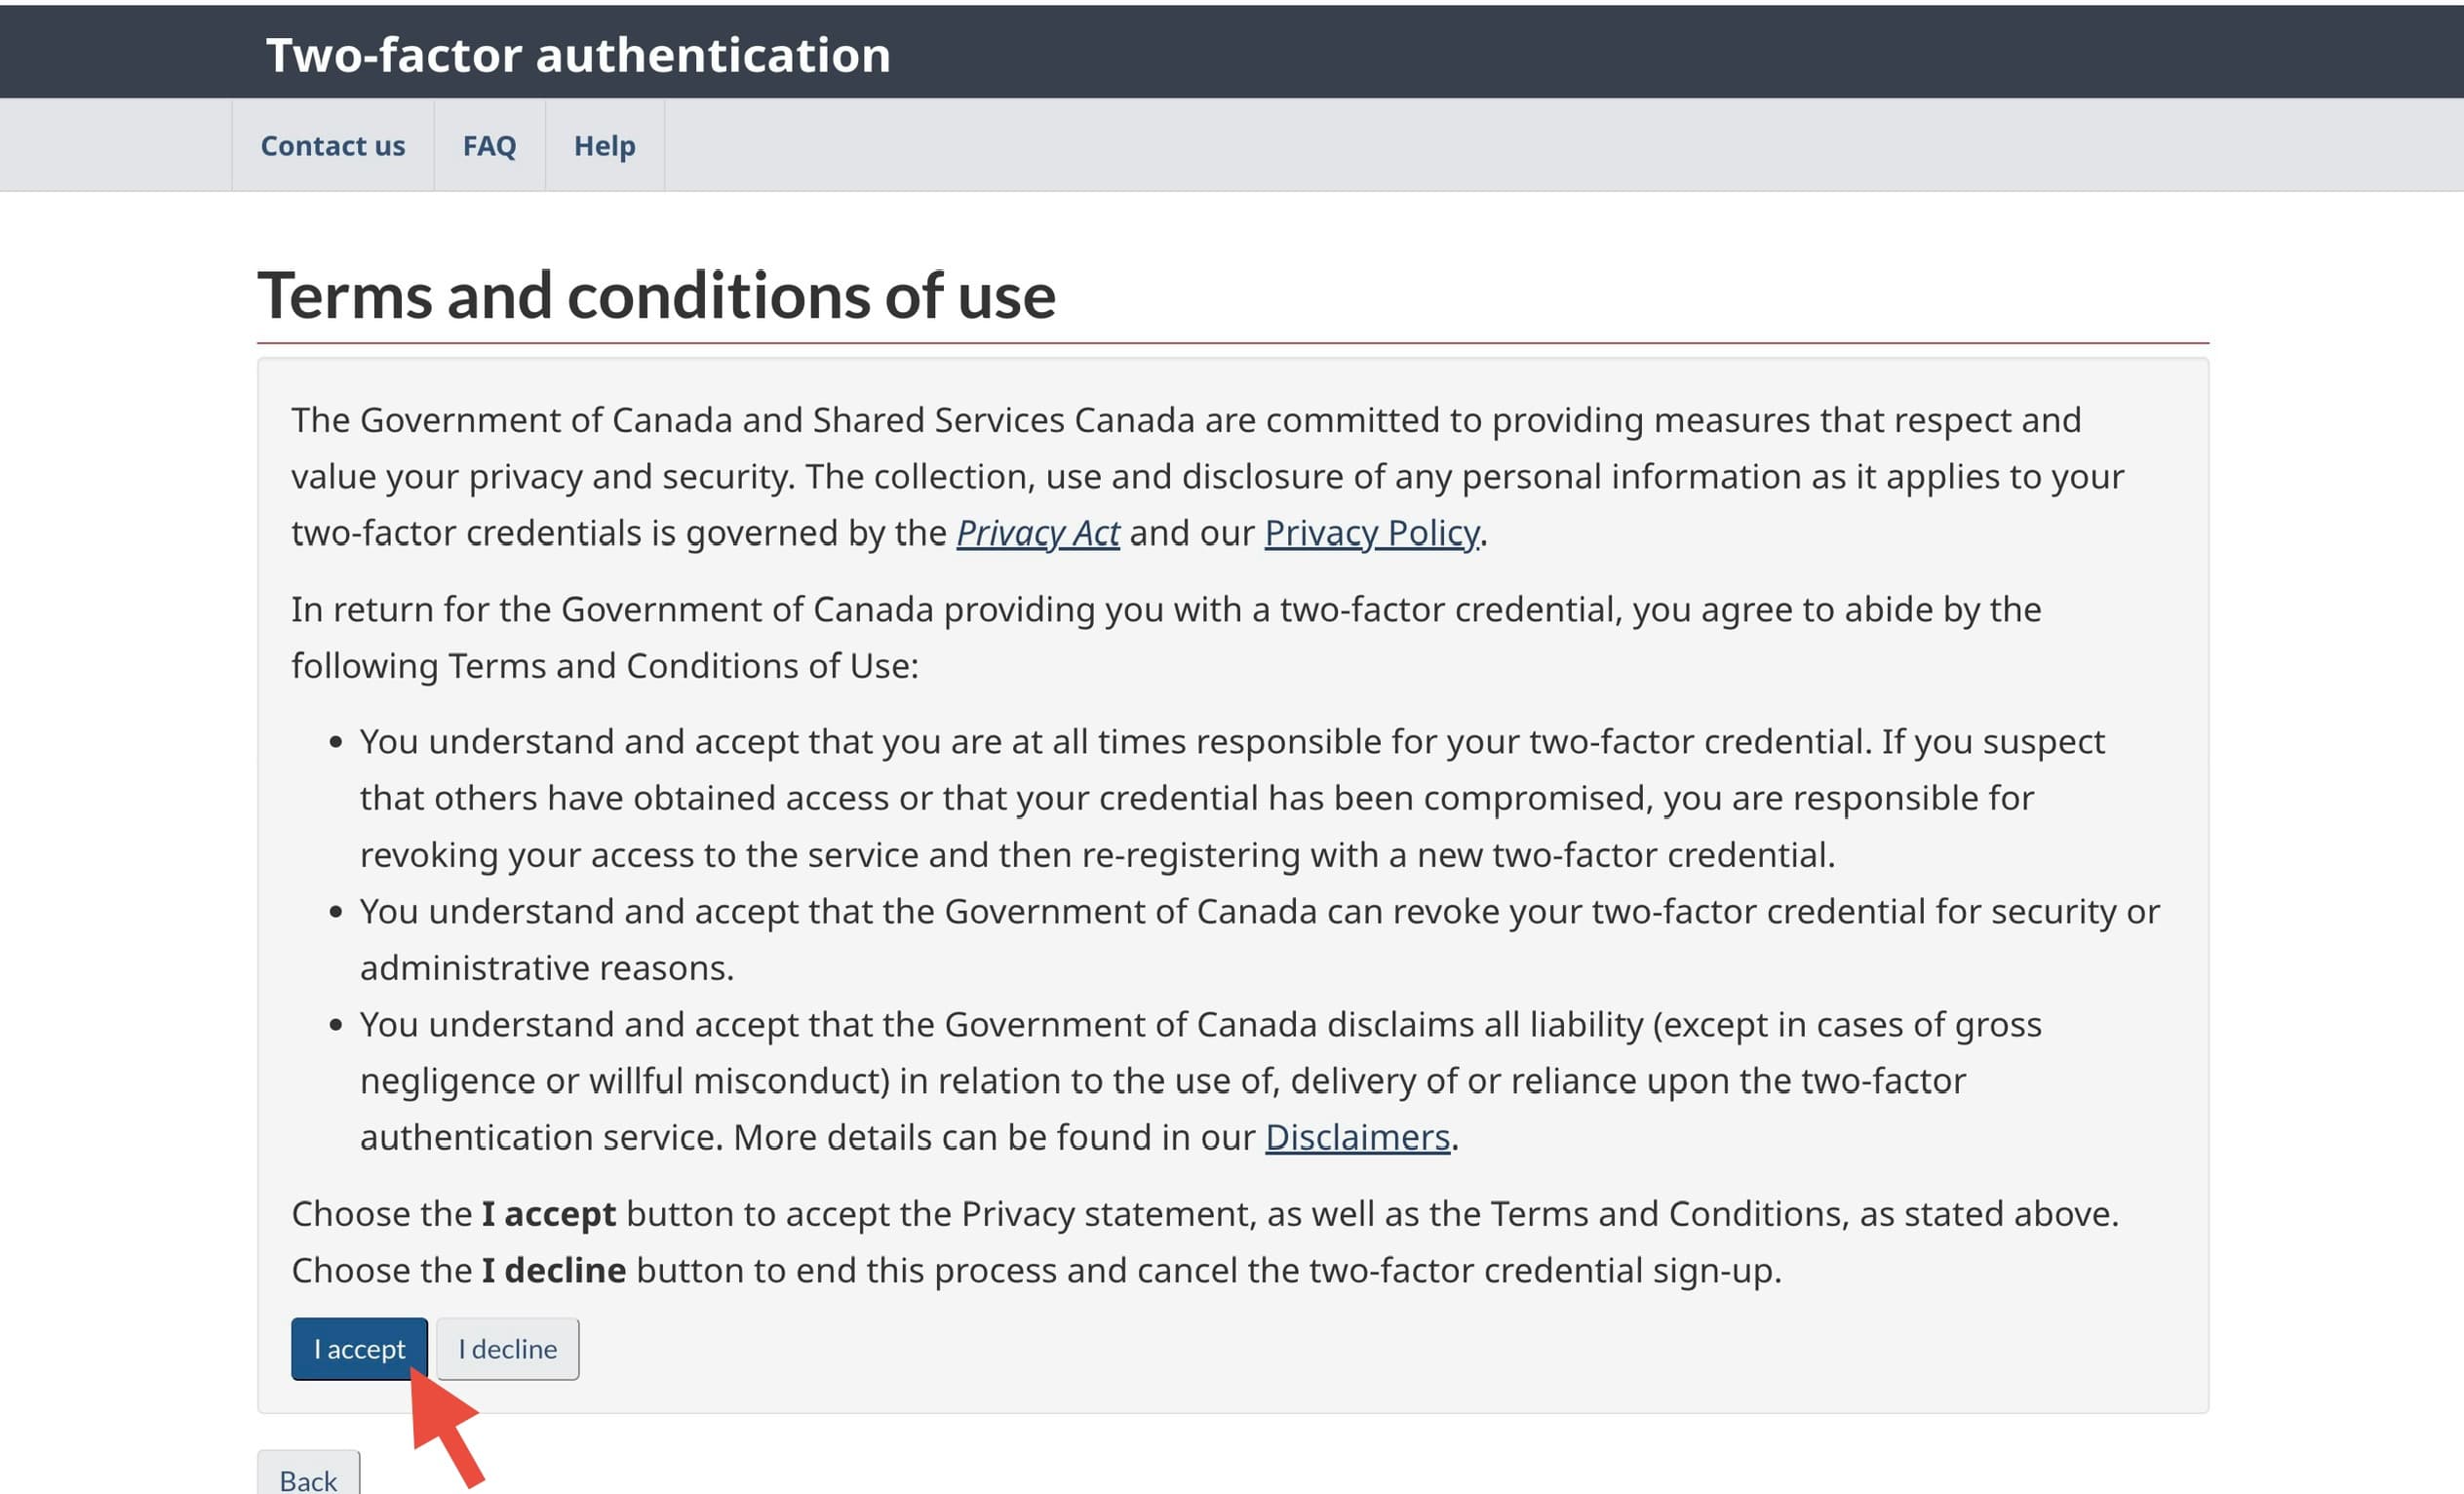Click the bold "I decline" text in instructions
The height and width of the screenshot is (1494, 2464).
[x=554, y=1271]
